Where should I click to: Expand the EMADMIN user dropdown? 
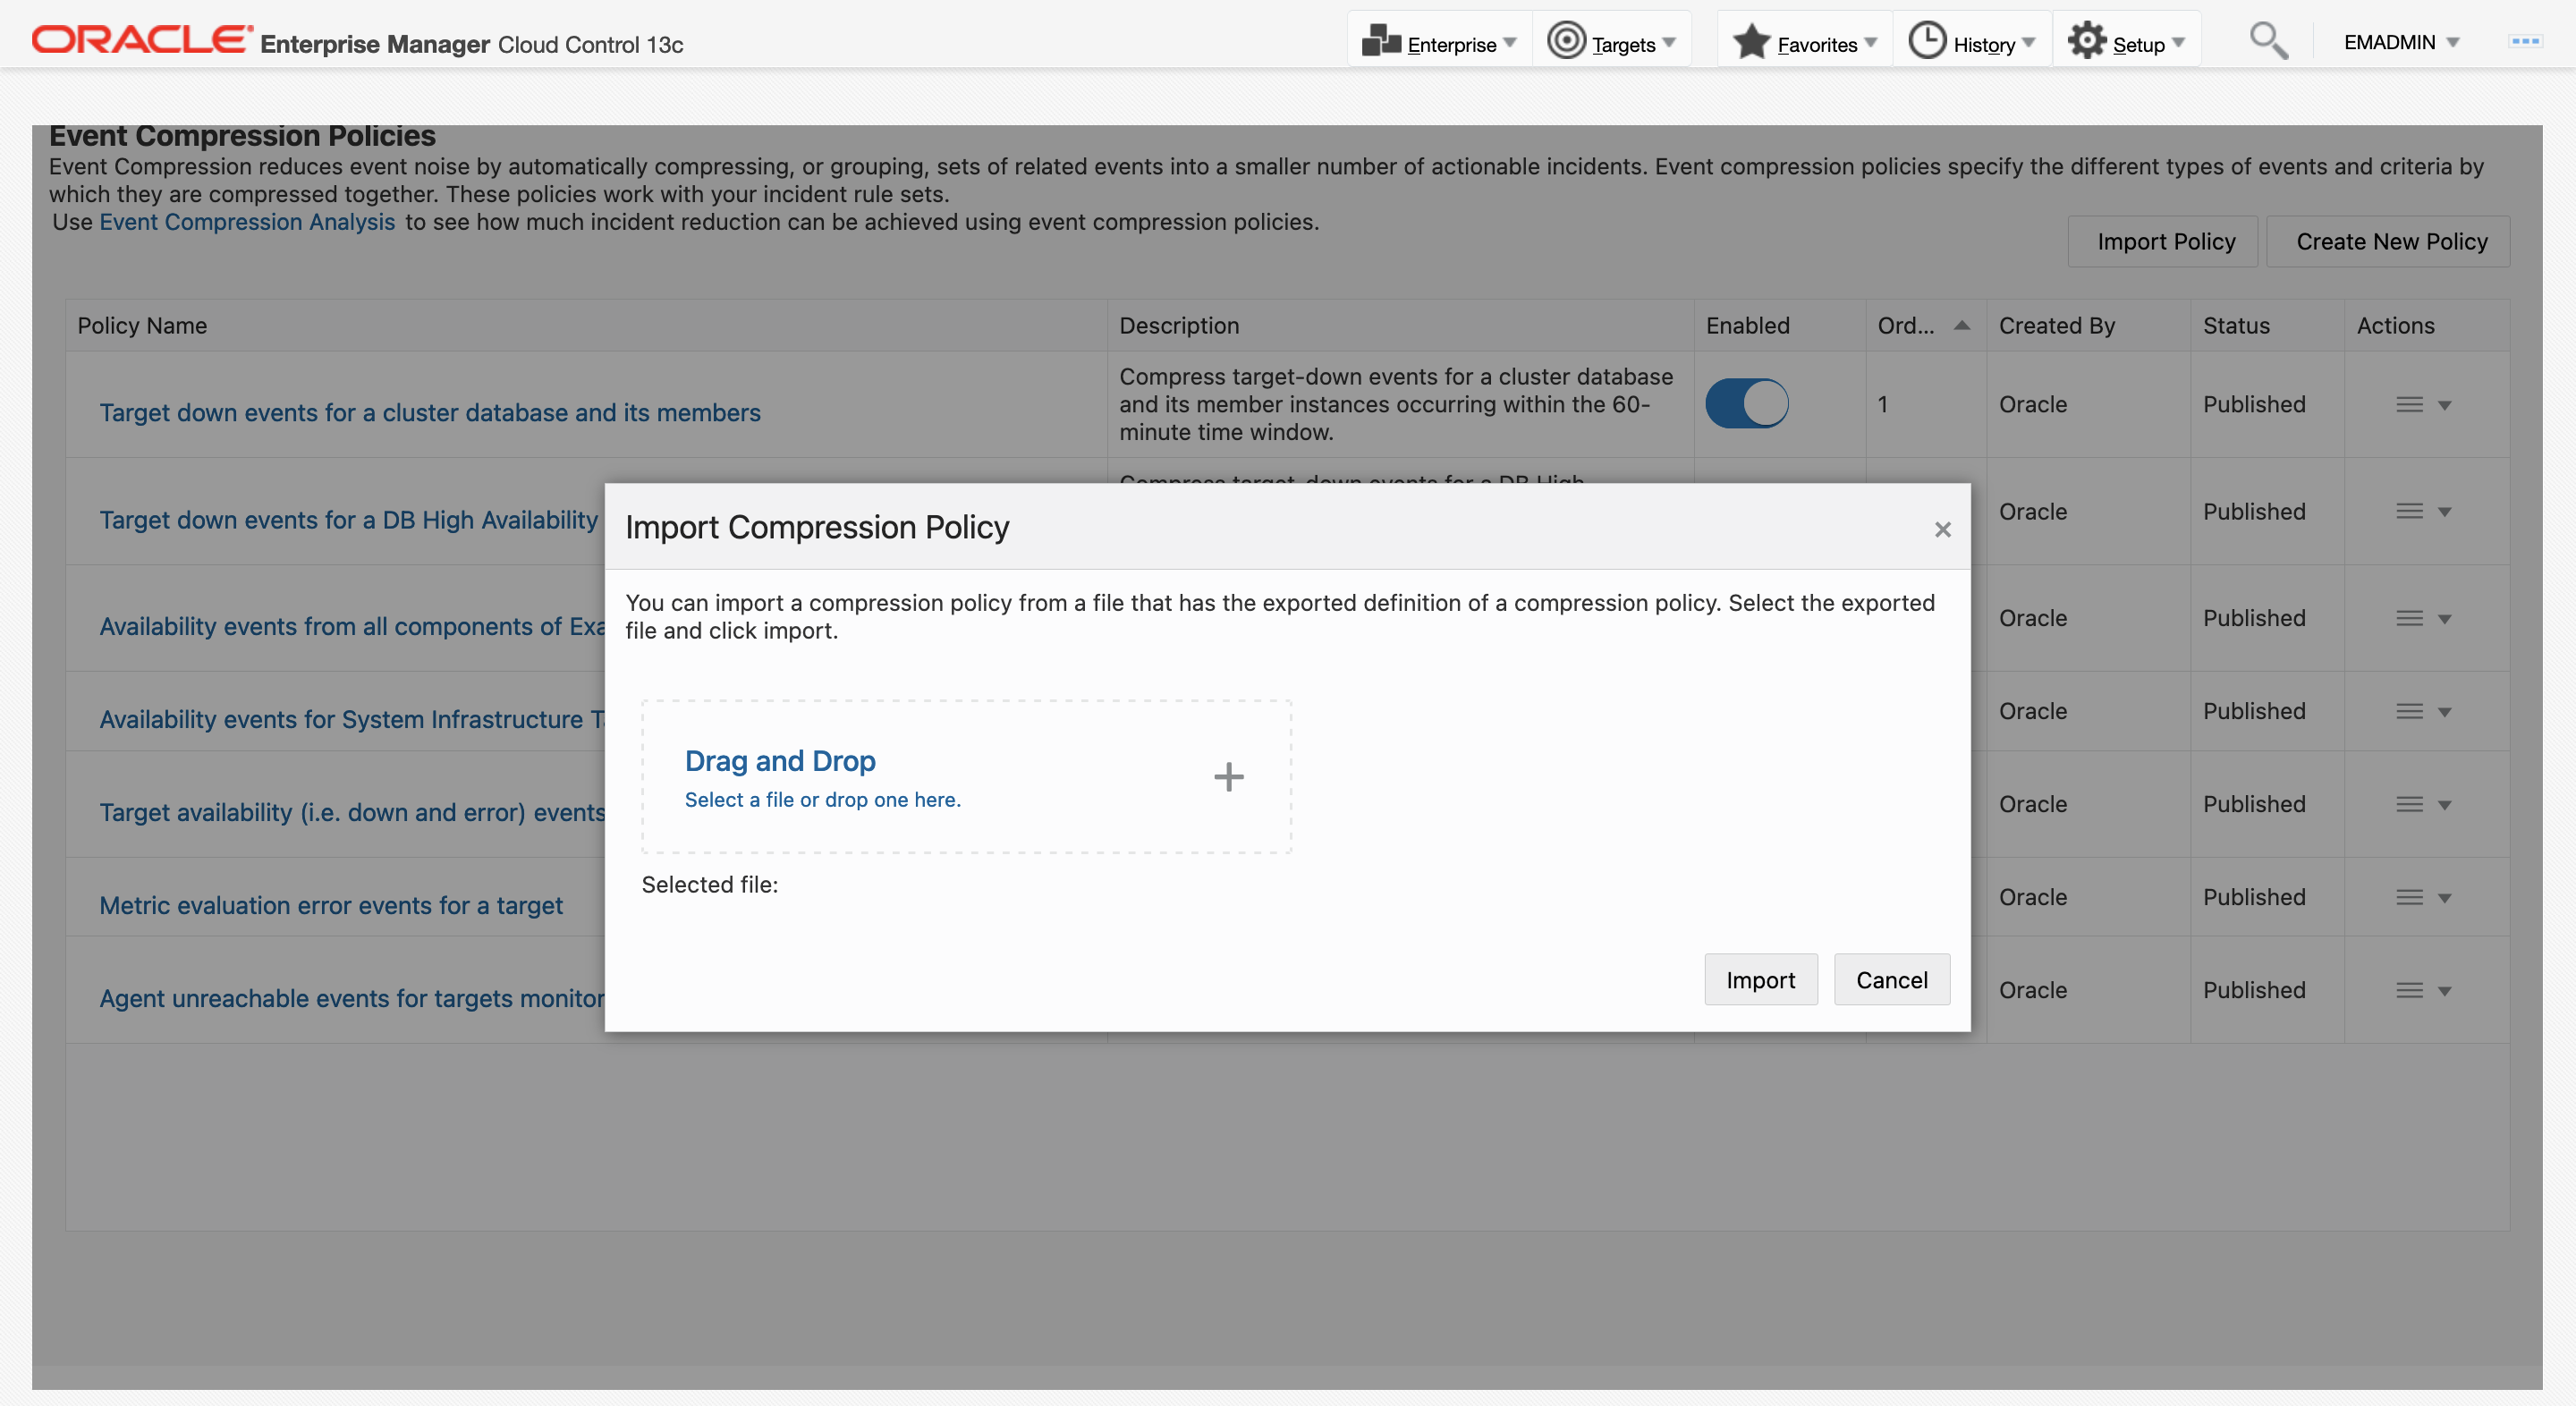[x=2400, y=42]
